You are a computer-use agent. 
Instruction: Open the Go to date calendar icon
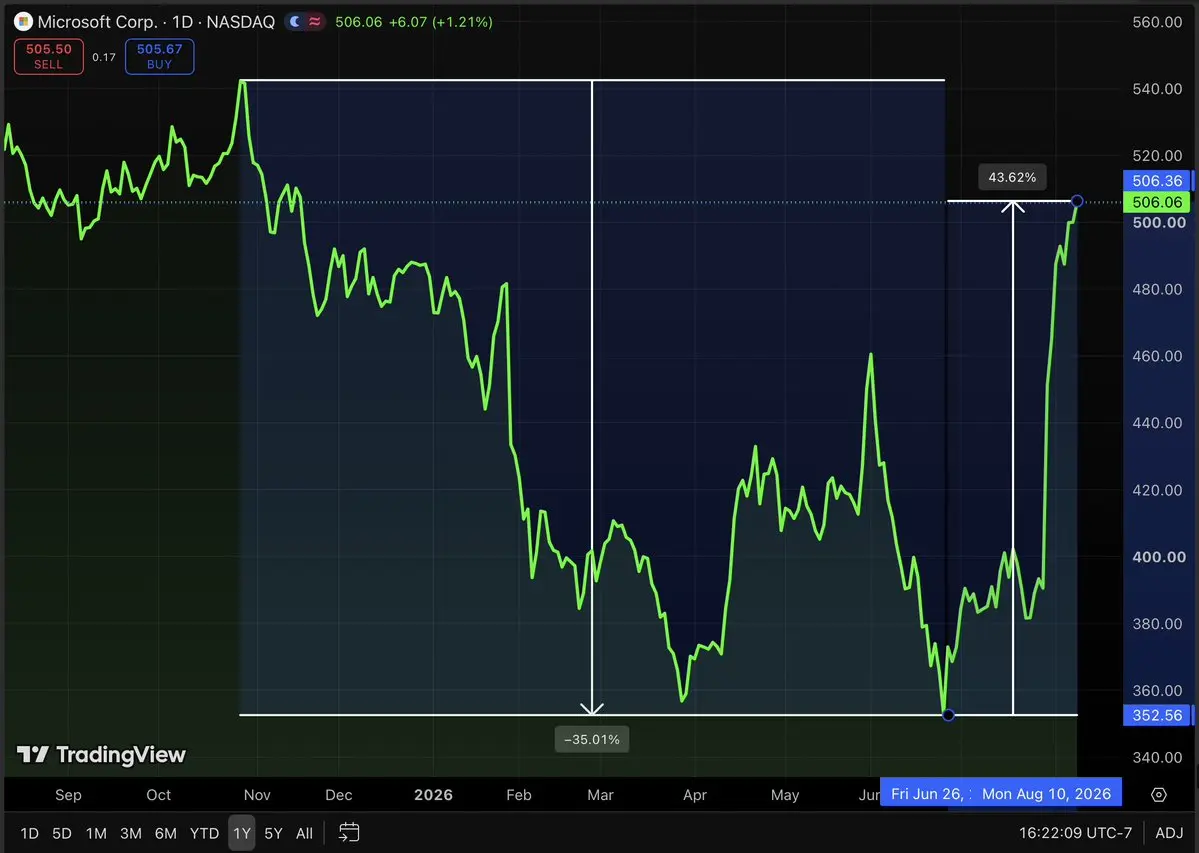[349, 832]
